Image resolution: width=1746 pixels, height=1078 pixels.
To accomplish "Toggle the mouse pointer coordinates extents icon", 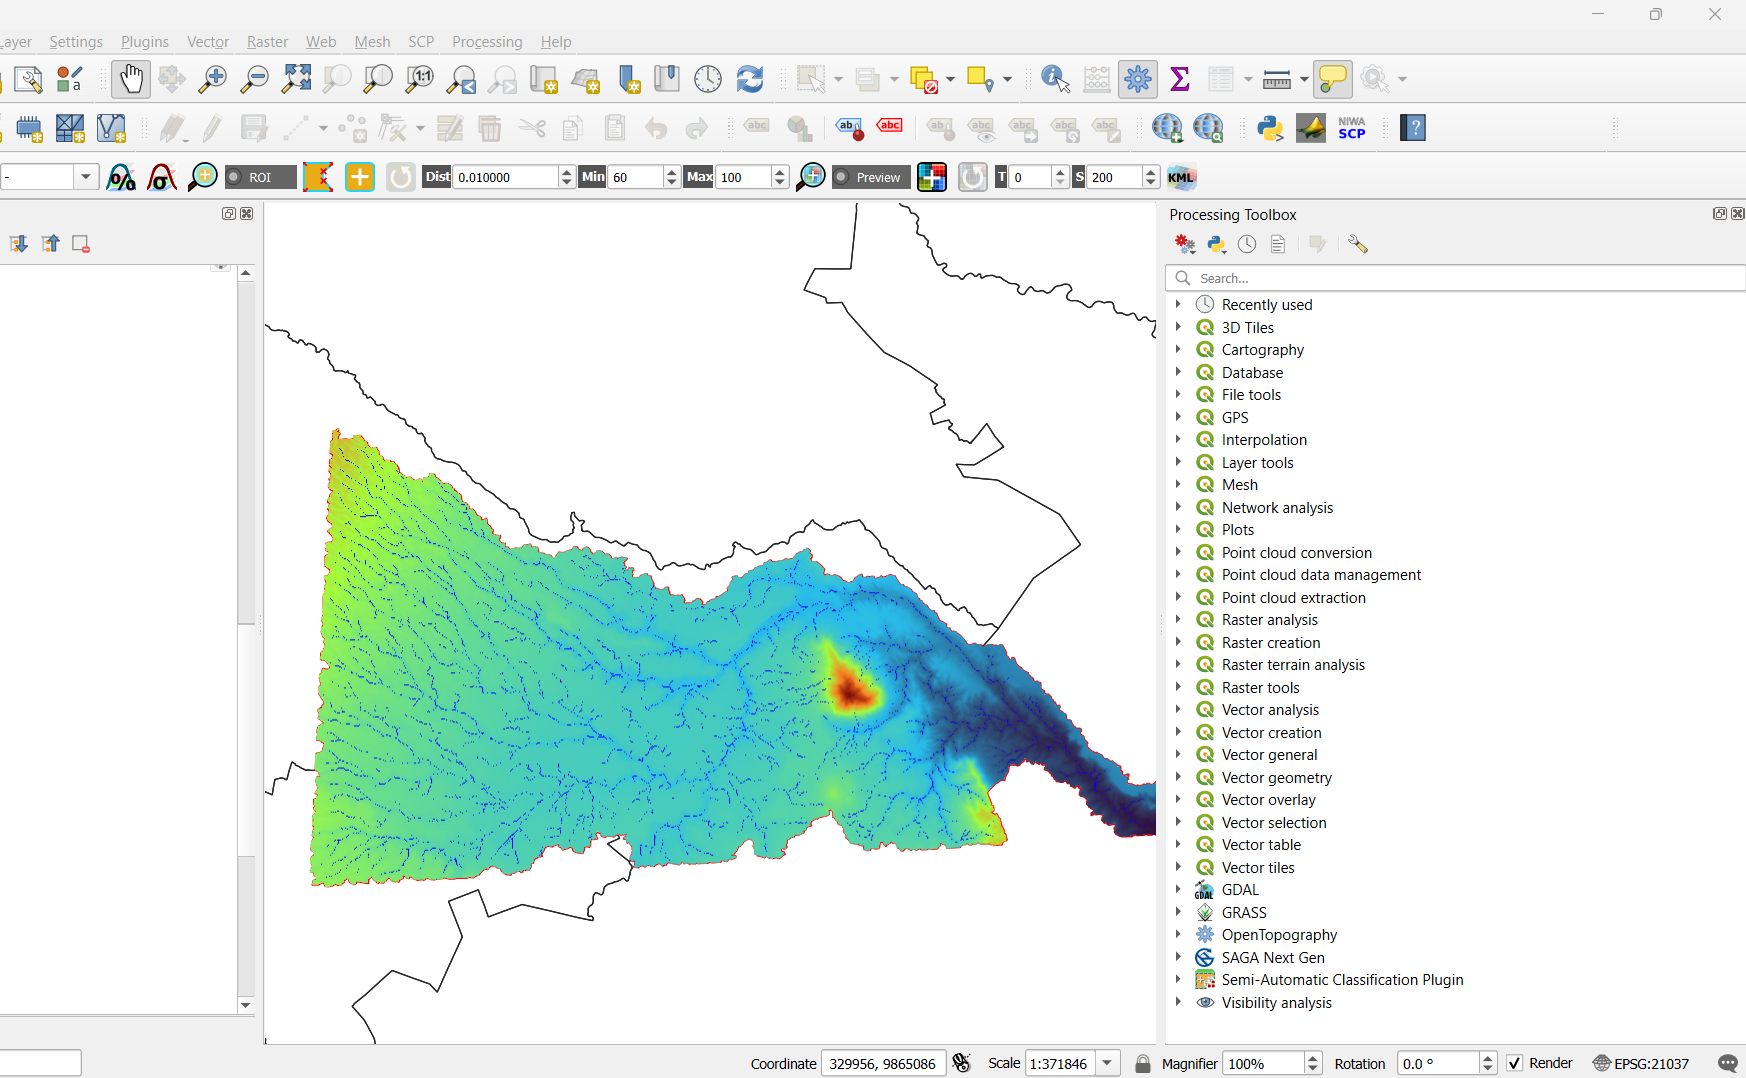I will pyautogui.click(x=961, y=1063).
